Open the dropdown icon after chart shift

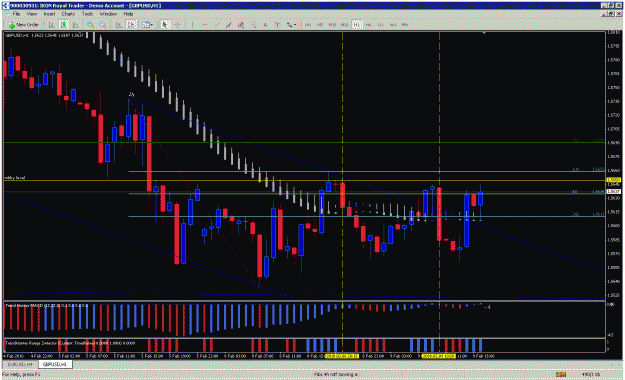[147, 25]
